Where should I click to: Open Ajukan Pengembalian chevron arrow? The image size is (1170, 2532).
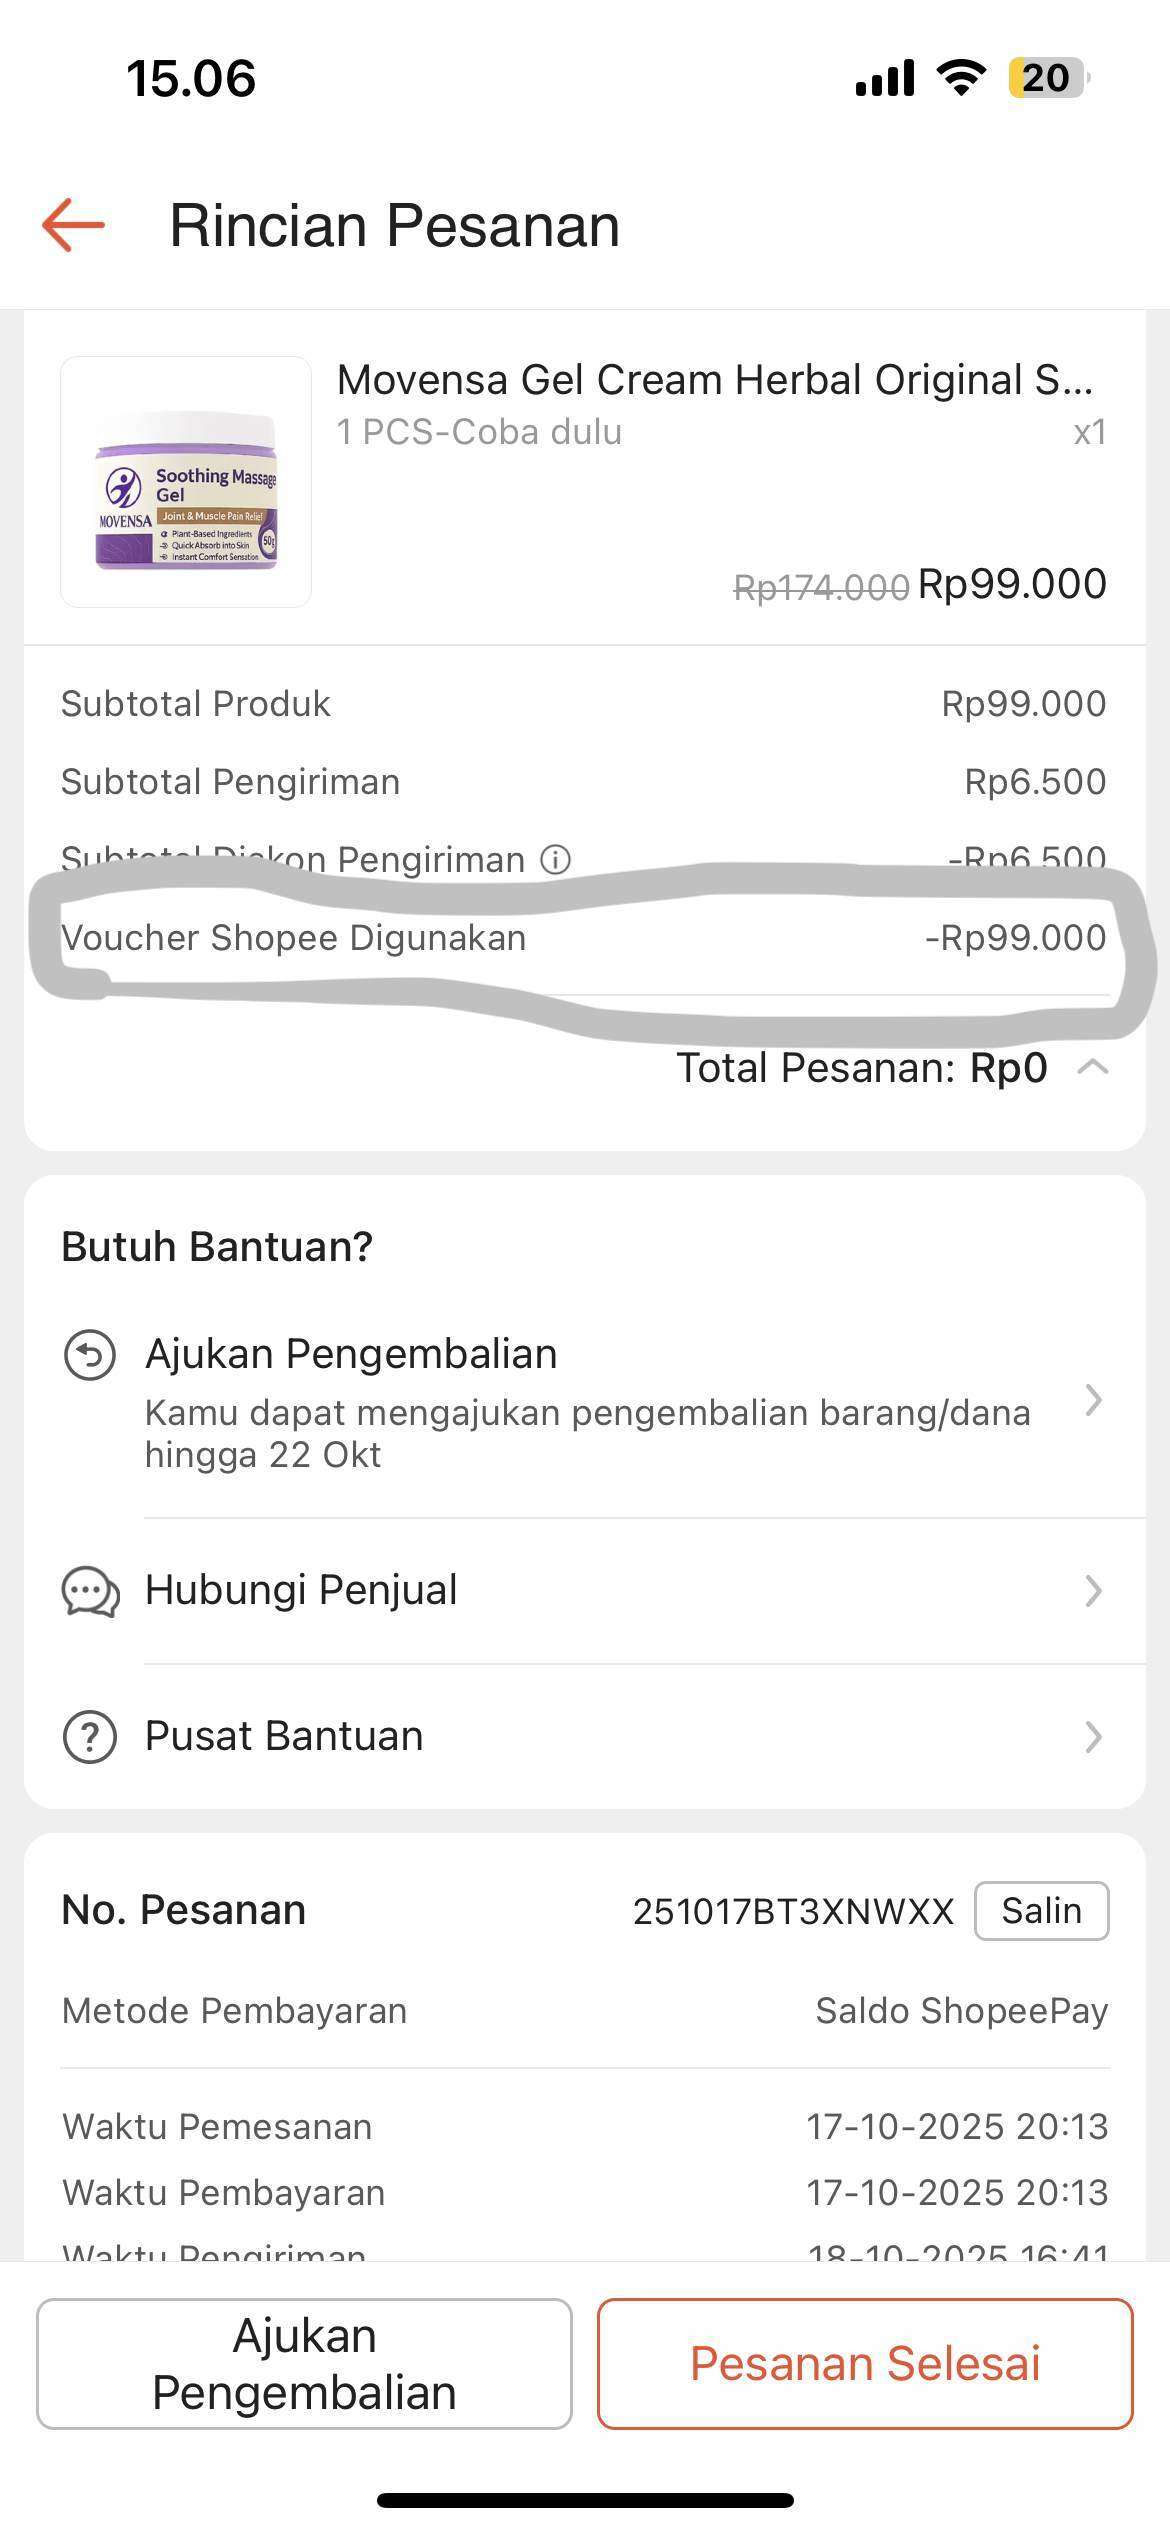[1093, 1400]
